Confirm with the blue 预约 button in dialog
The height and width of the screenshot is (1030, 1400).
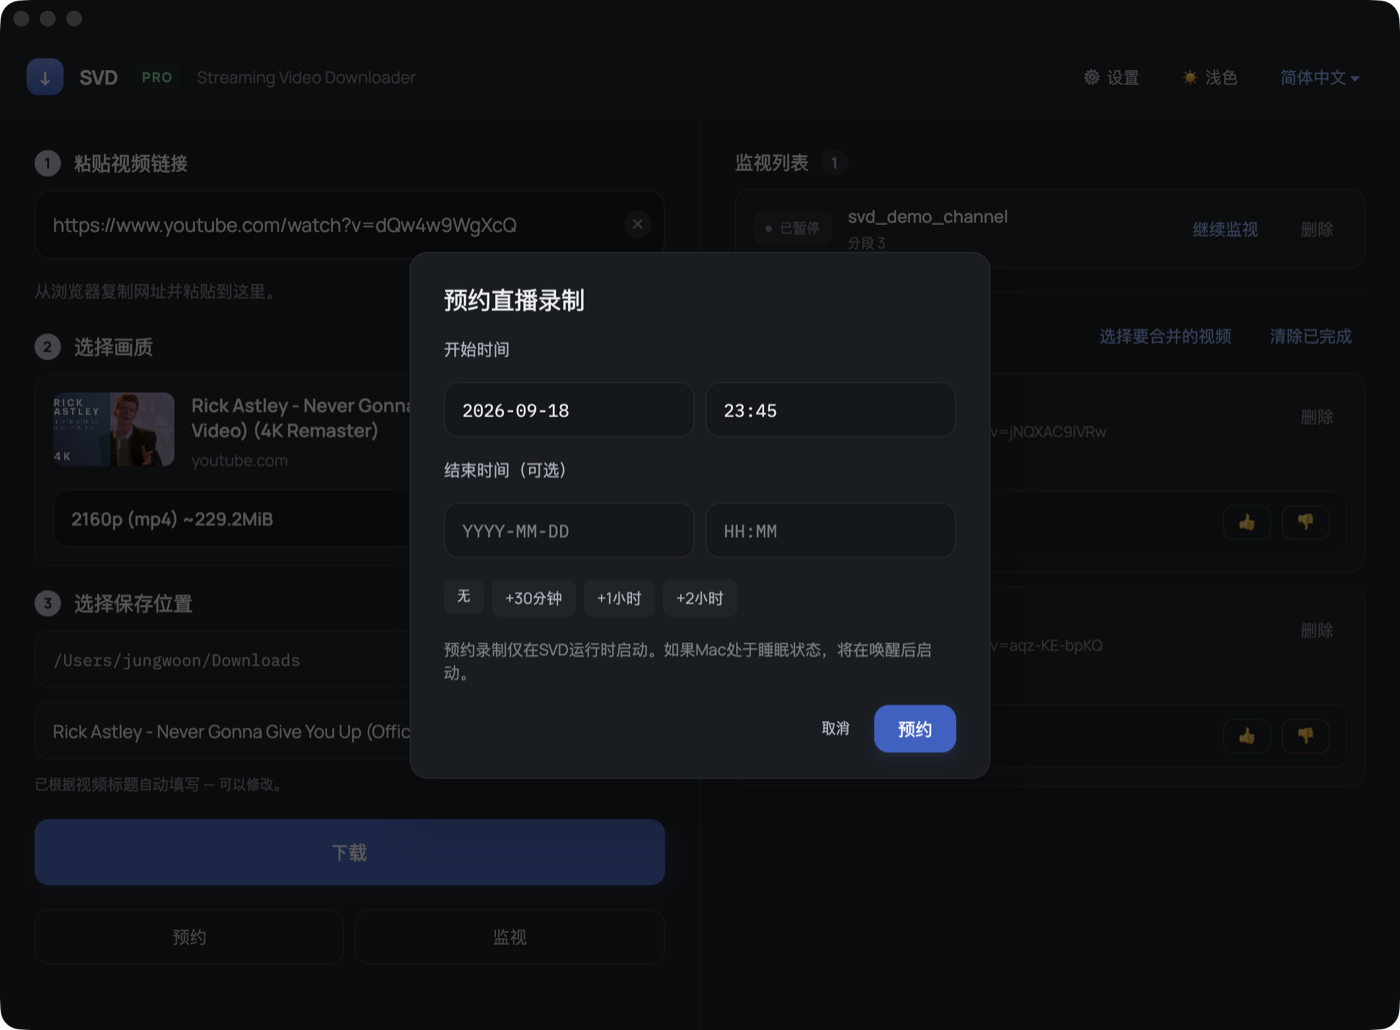915,729
